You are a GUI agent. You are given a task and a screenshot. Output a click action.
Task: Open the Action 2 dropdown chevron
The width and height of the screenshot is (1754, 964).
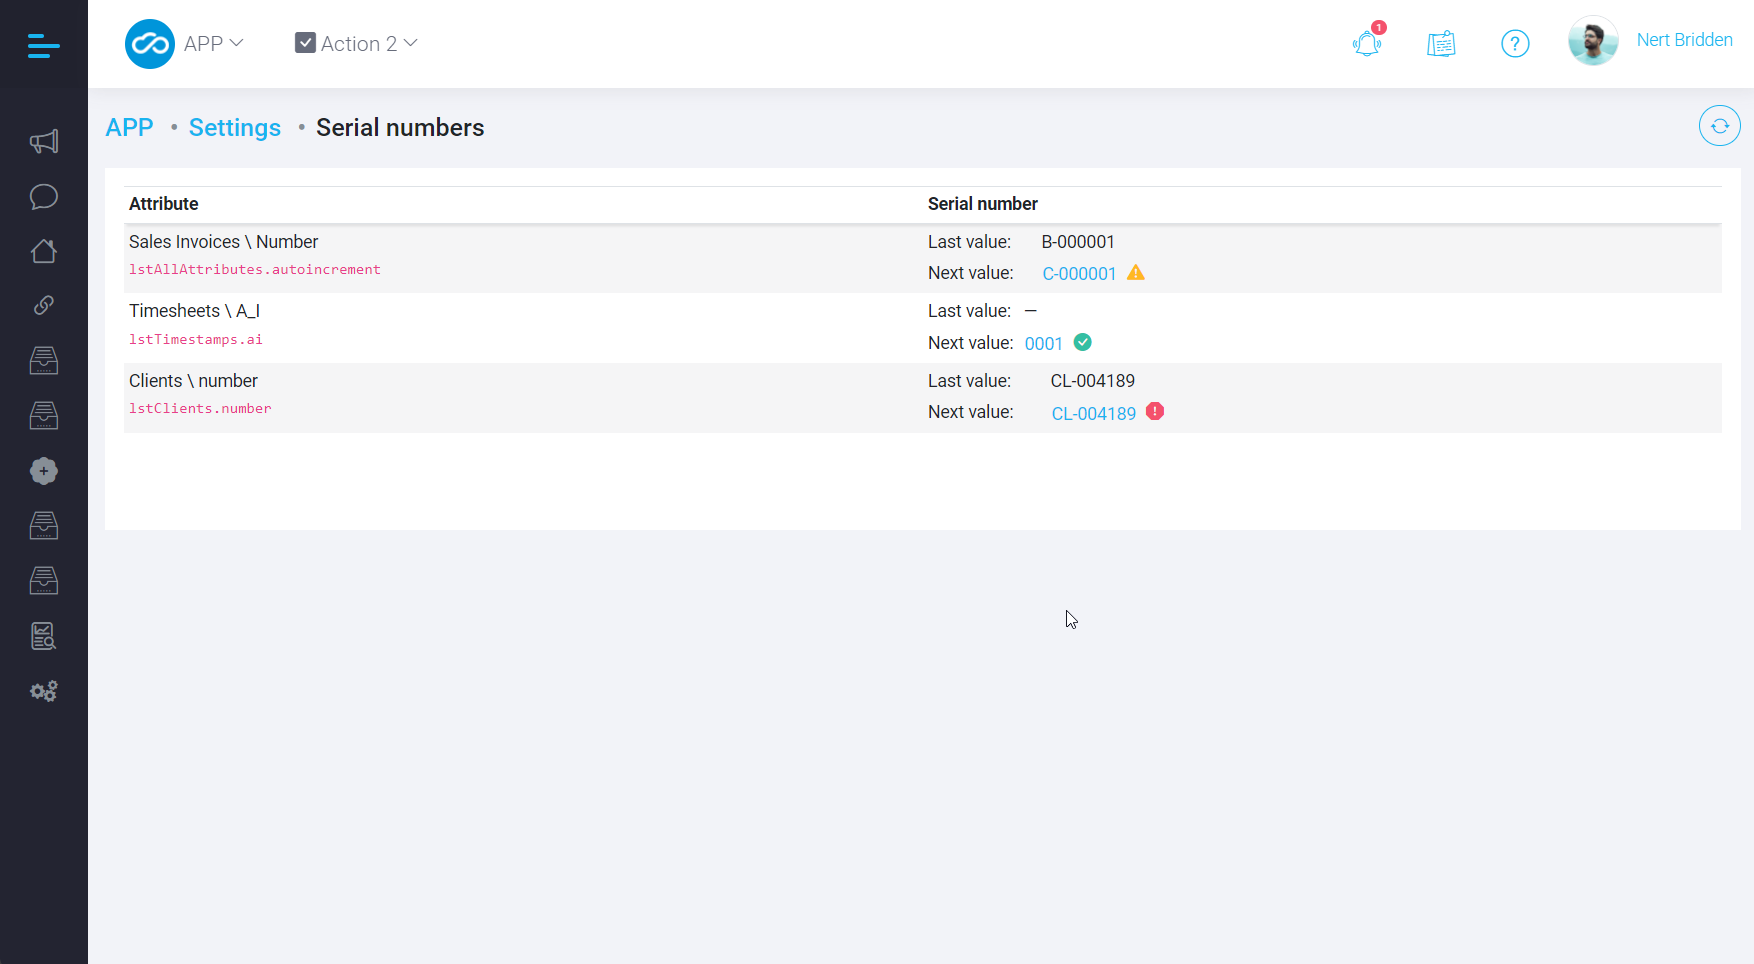click(x=410, y=43)
